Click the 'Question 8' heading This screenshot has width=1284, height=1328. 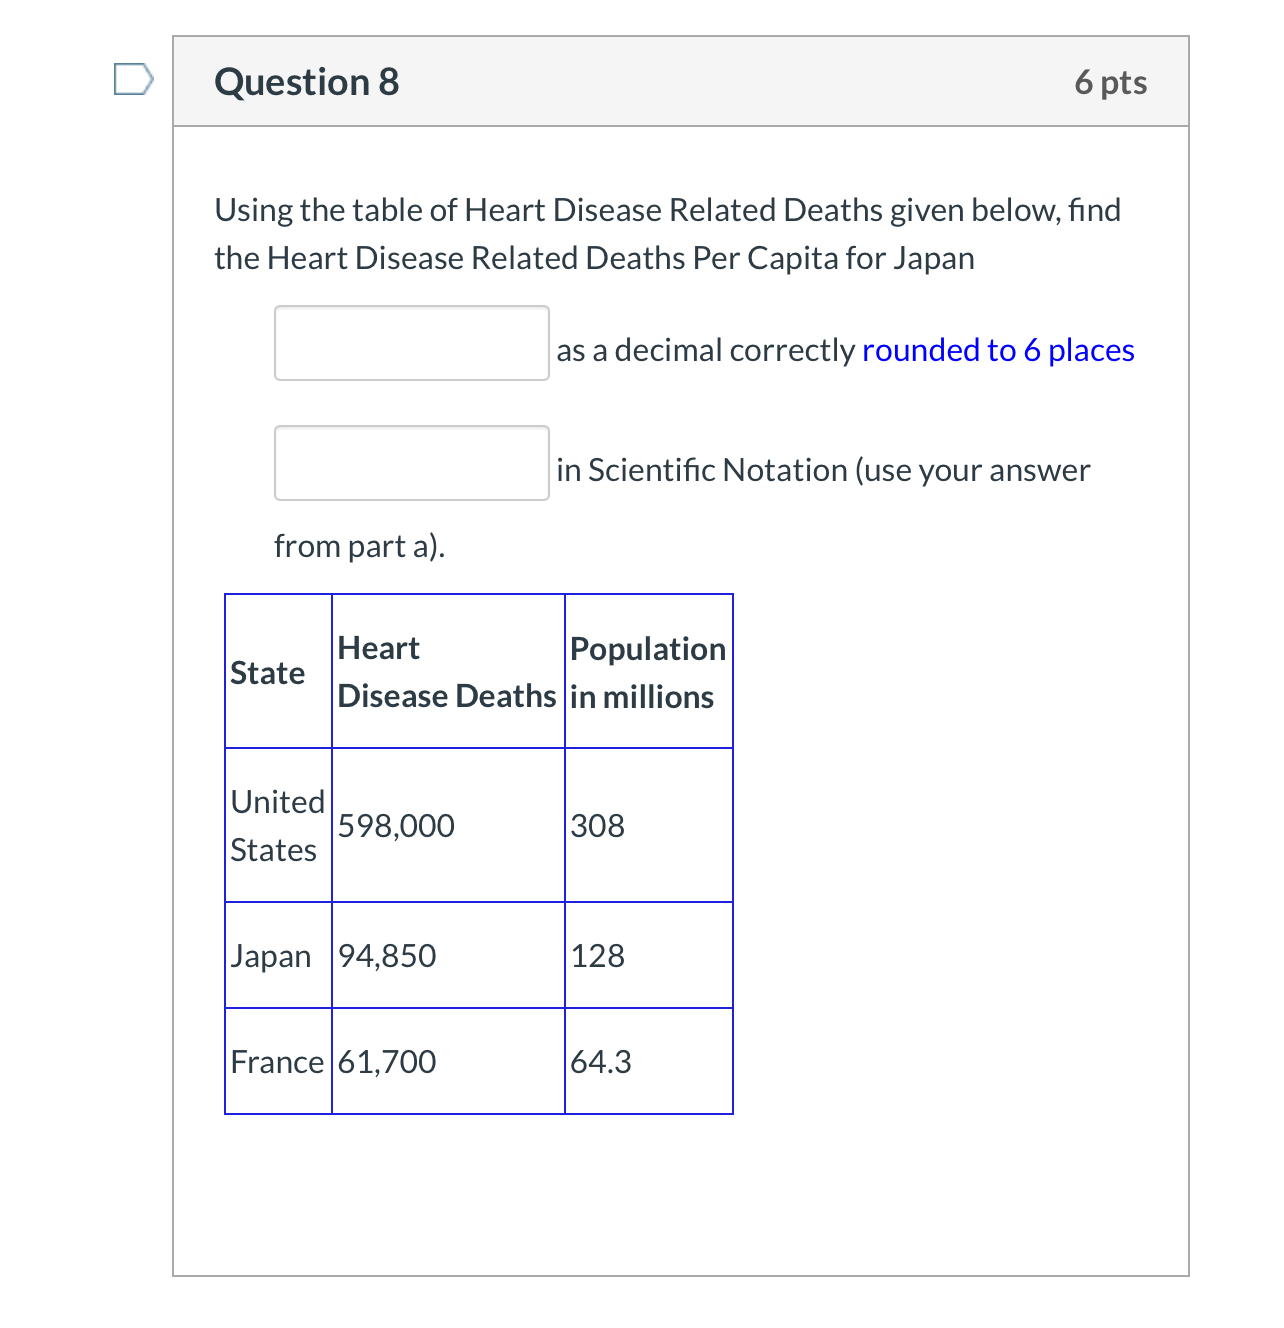coord(306,82)
